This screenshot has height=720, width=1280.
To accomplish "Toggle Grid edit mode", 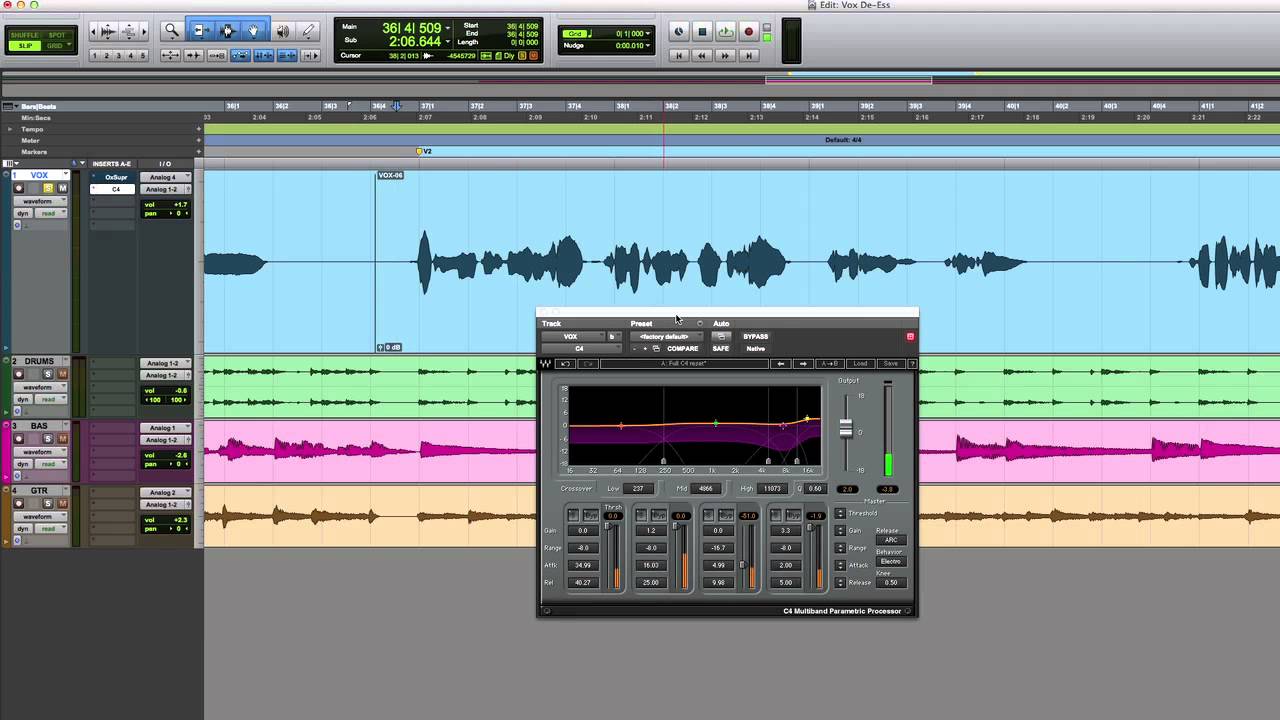I will (56, 46).
